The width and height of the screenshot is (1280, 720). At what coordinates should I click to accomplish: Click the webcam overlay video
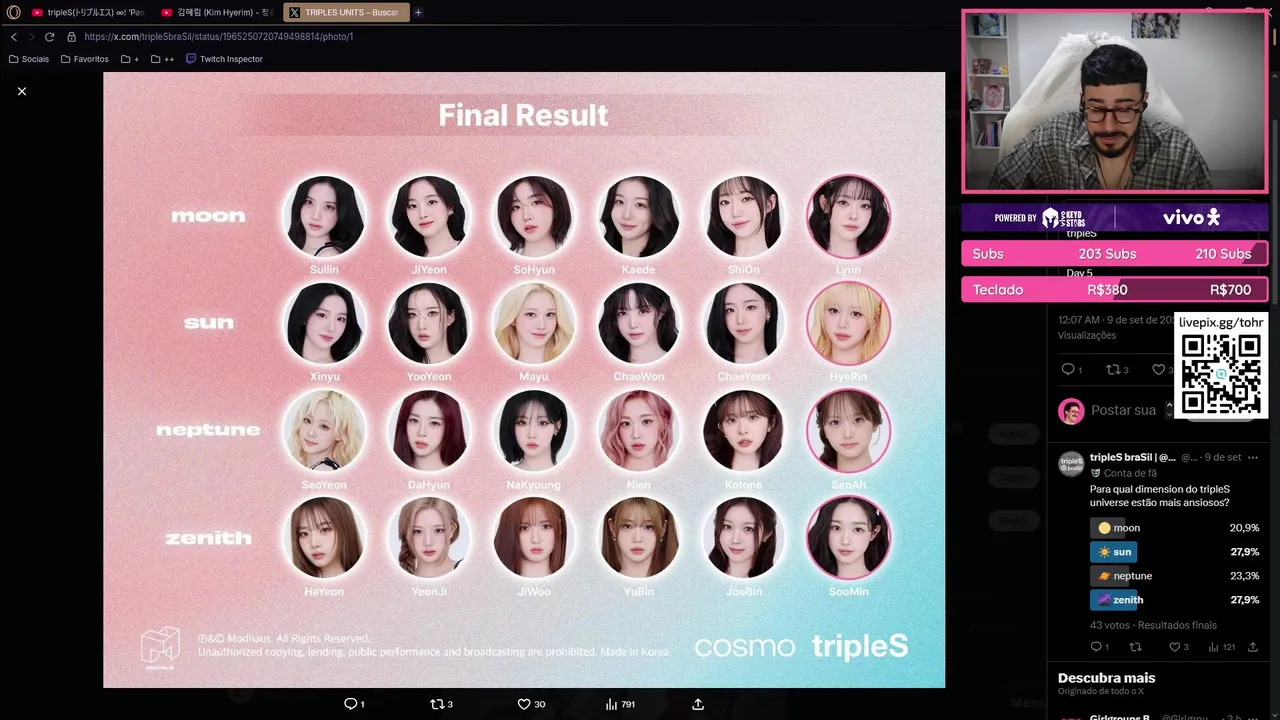click(1114, 101)
